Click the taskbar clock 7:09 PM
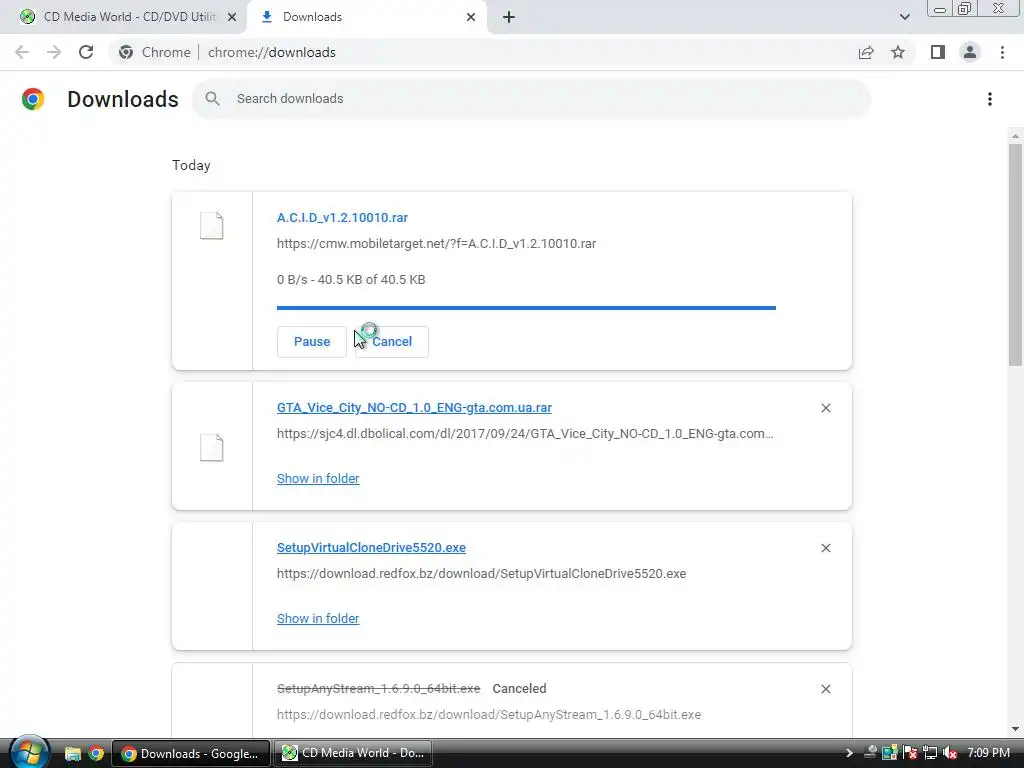Screen dimensions: 1024x768 coord(989,753)
